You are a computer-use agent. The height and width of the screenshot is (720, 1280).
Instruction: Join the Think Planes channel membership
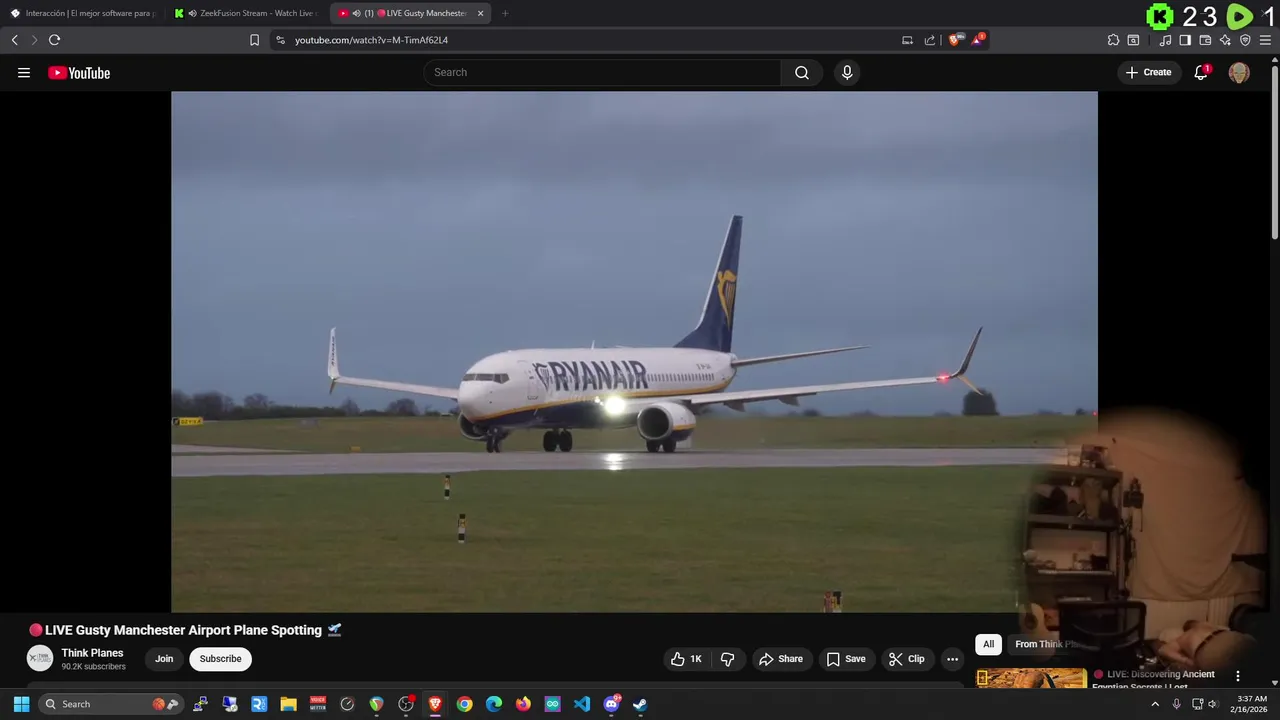tap(164, 659)
